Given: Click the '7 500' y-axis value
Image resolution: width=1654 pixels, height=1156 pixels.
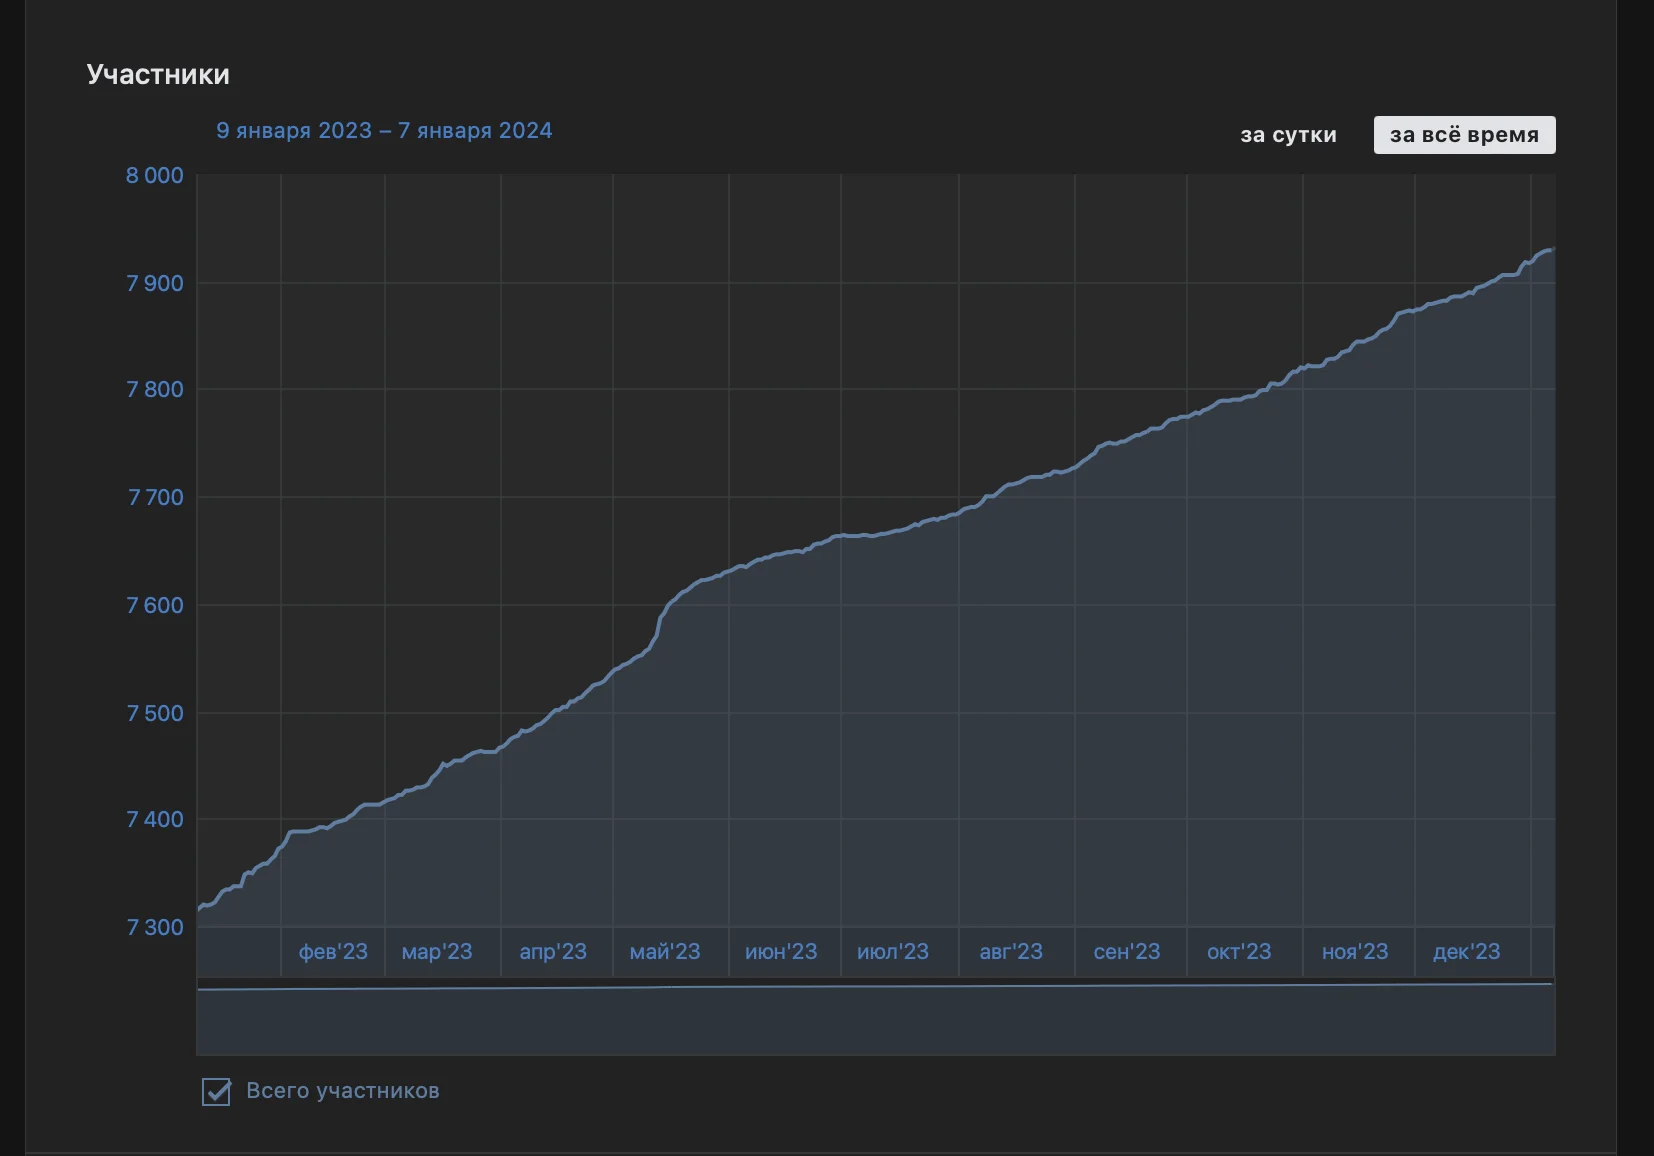Looking at the screenshot, I should pos(155,714).
